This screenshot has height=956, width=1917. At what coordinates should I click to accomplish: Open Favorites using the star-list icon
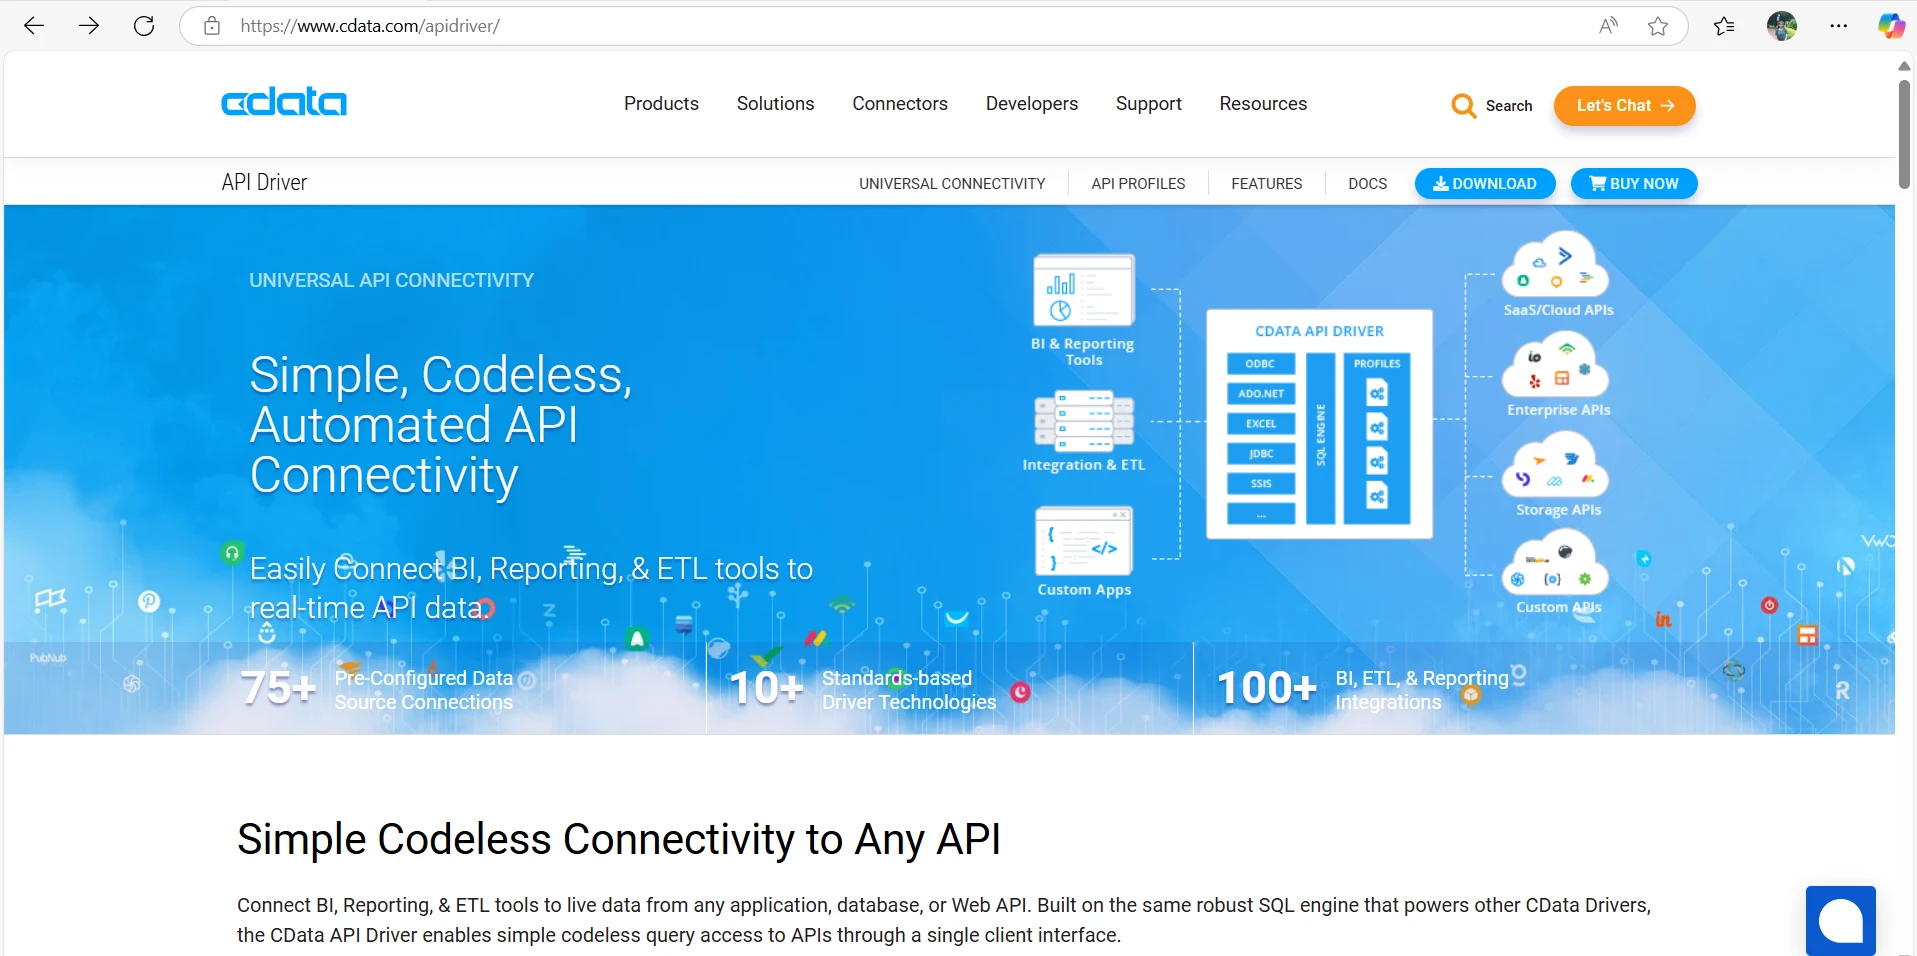point(1724,25)
